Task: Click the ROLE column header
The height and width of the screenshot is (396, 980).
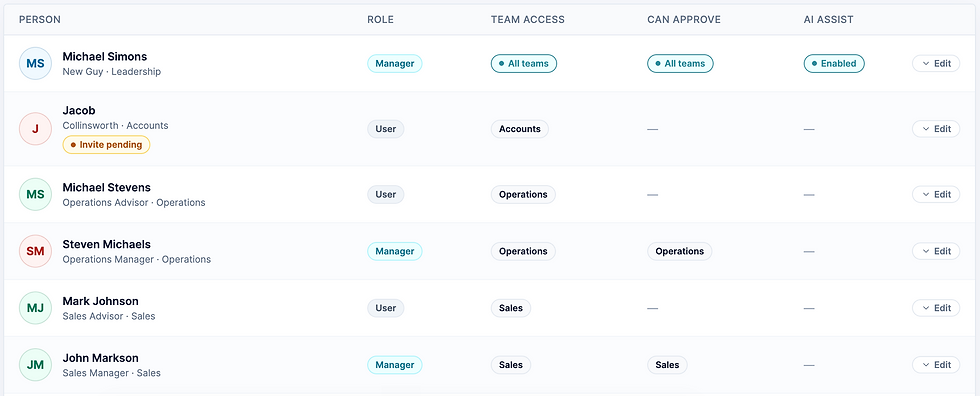Action: coord(381,20)
